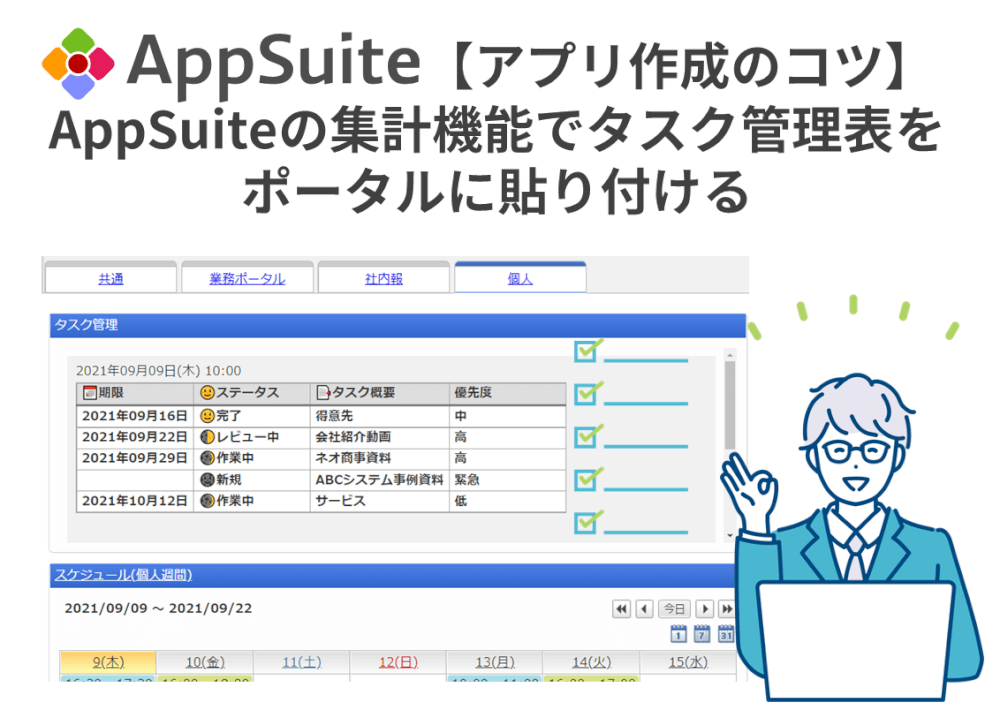1000x710 pixels.
Task: Open the day view calendar icon
Action: coord(678,632)
